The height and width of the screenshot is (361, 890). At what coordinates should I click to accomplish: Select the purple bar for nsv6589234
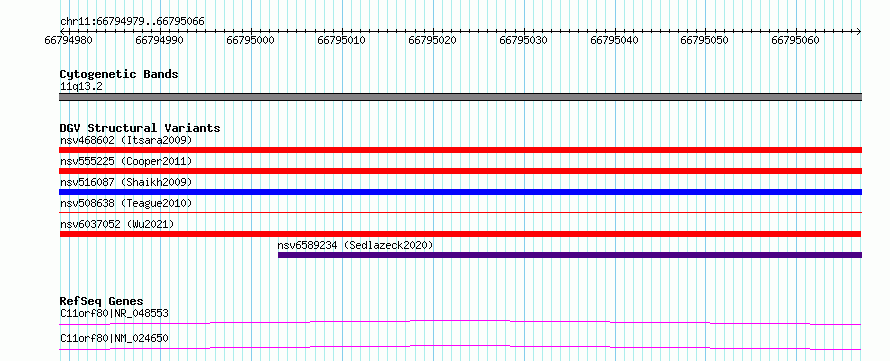pyautogui.click(x=570, y=255)
